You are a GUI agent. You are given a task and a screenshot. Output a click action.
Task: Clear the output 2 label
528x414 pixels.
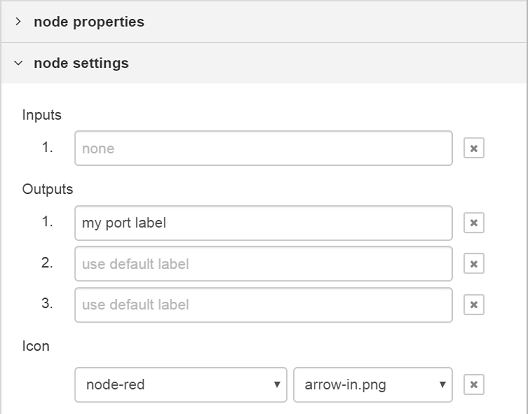point(474,264)
